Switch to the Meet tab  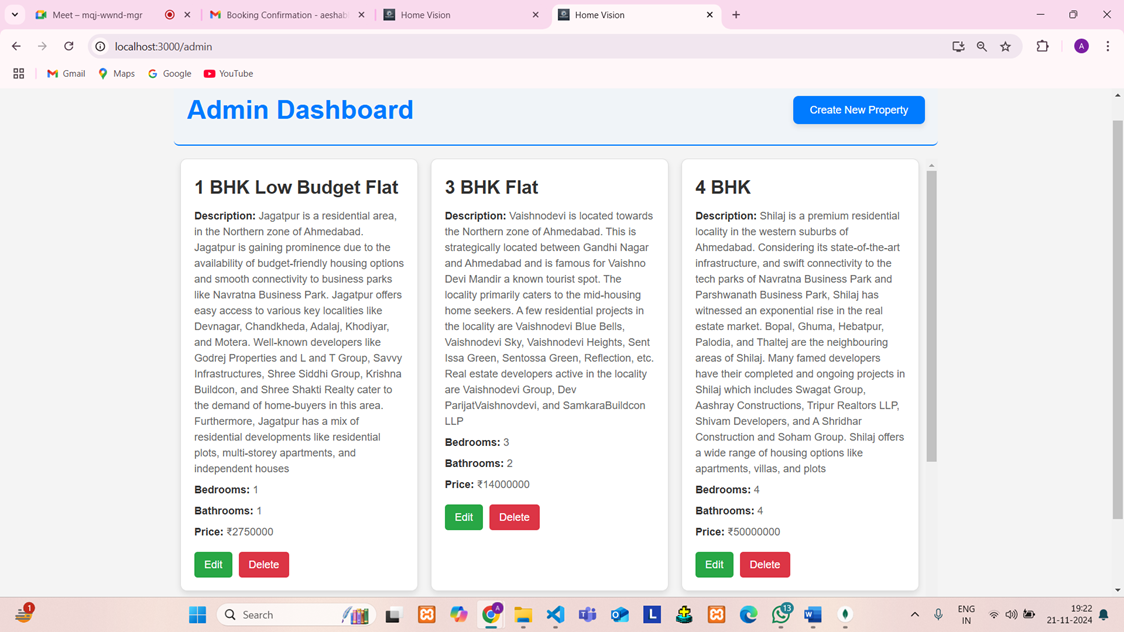[x=95, y=15]
